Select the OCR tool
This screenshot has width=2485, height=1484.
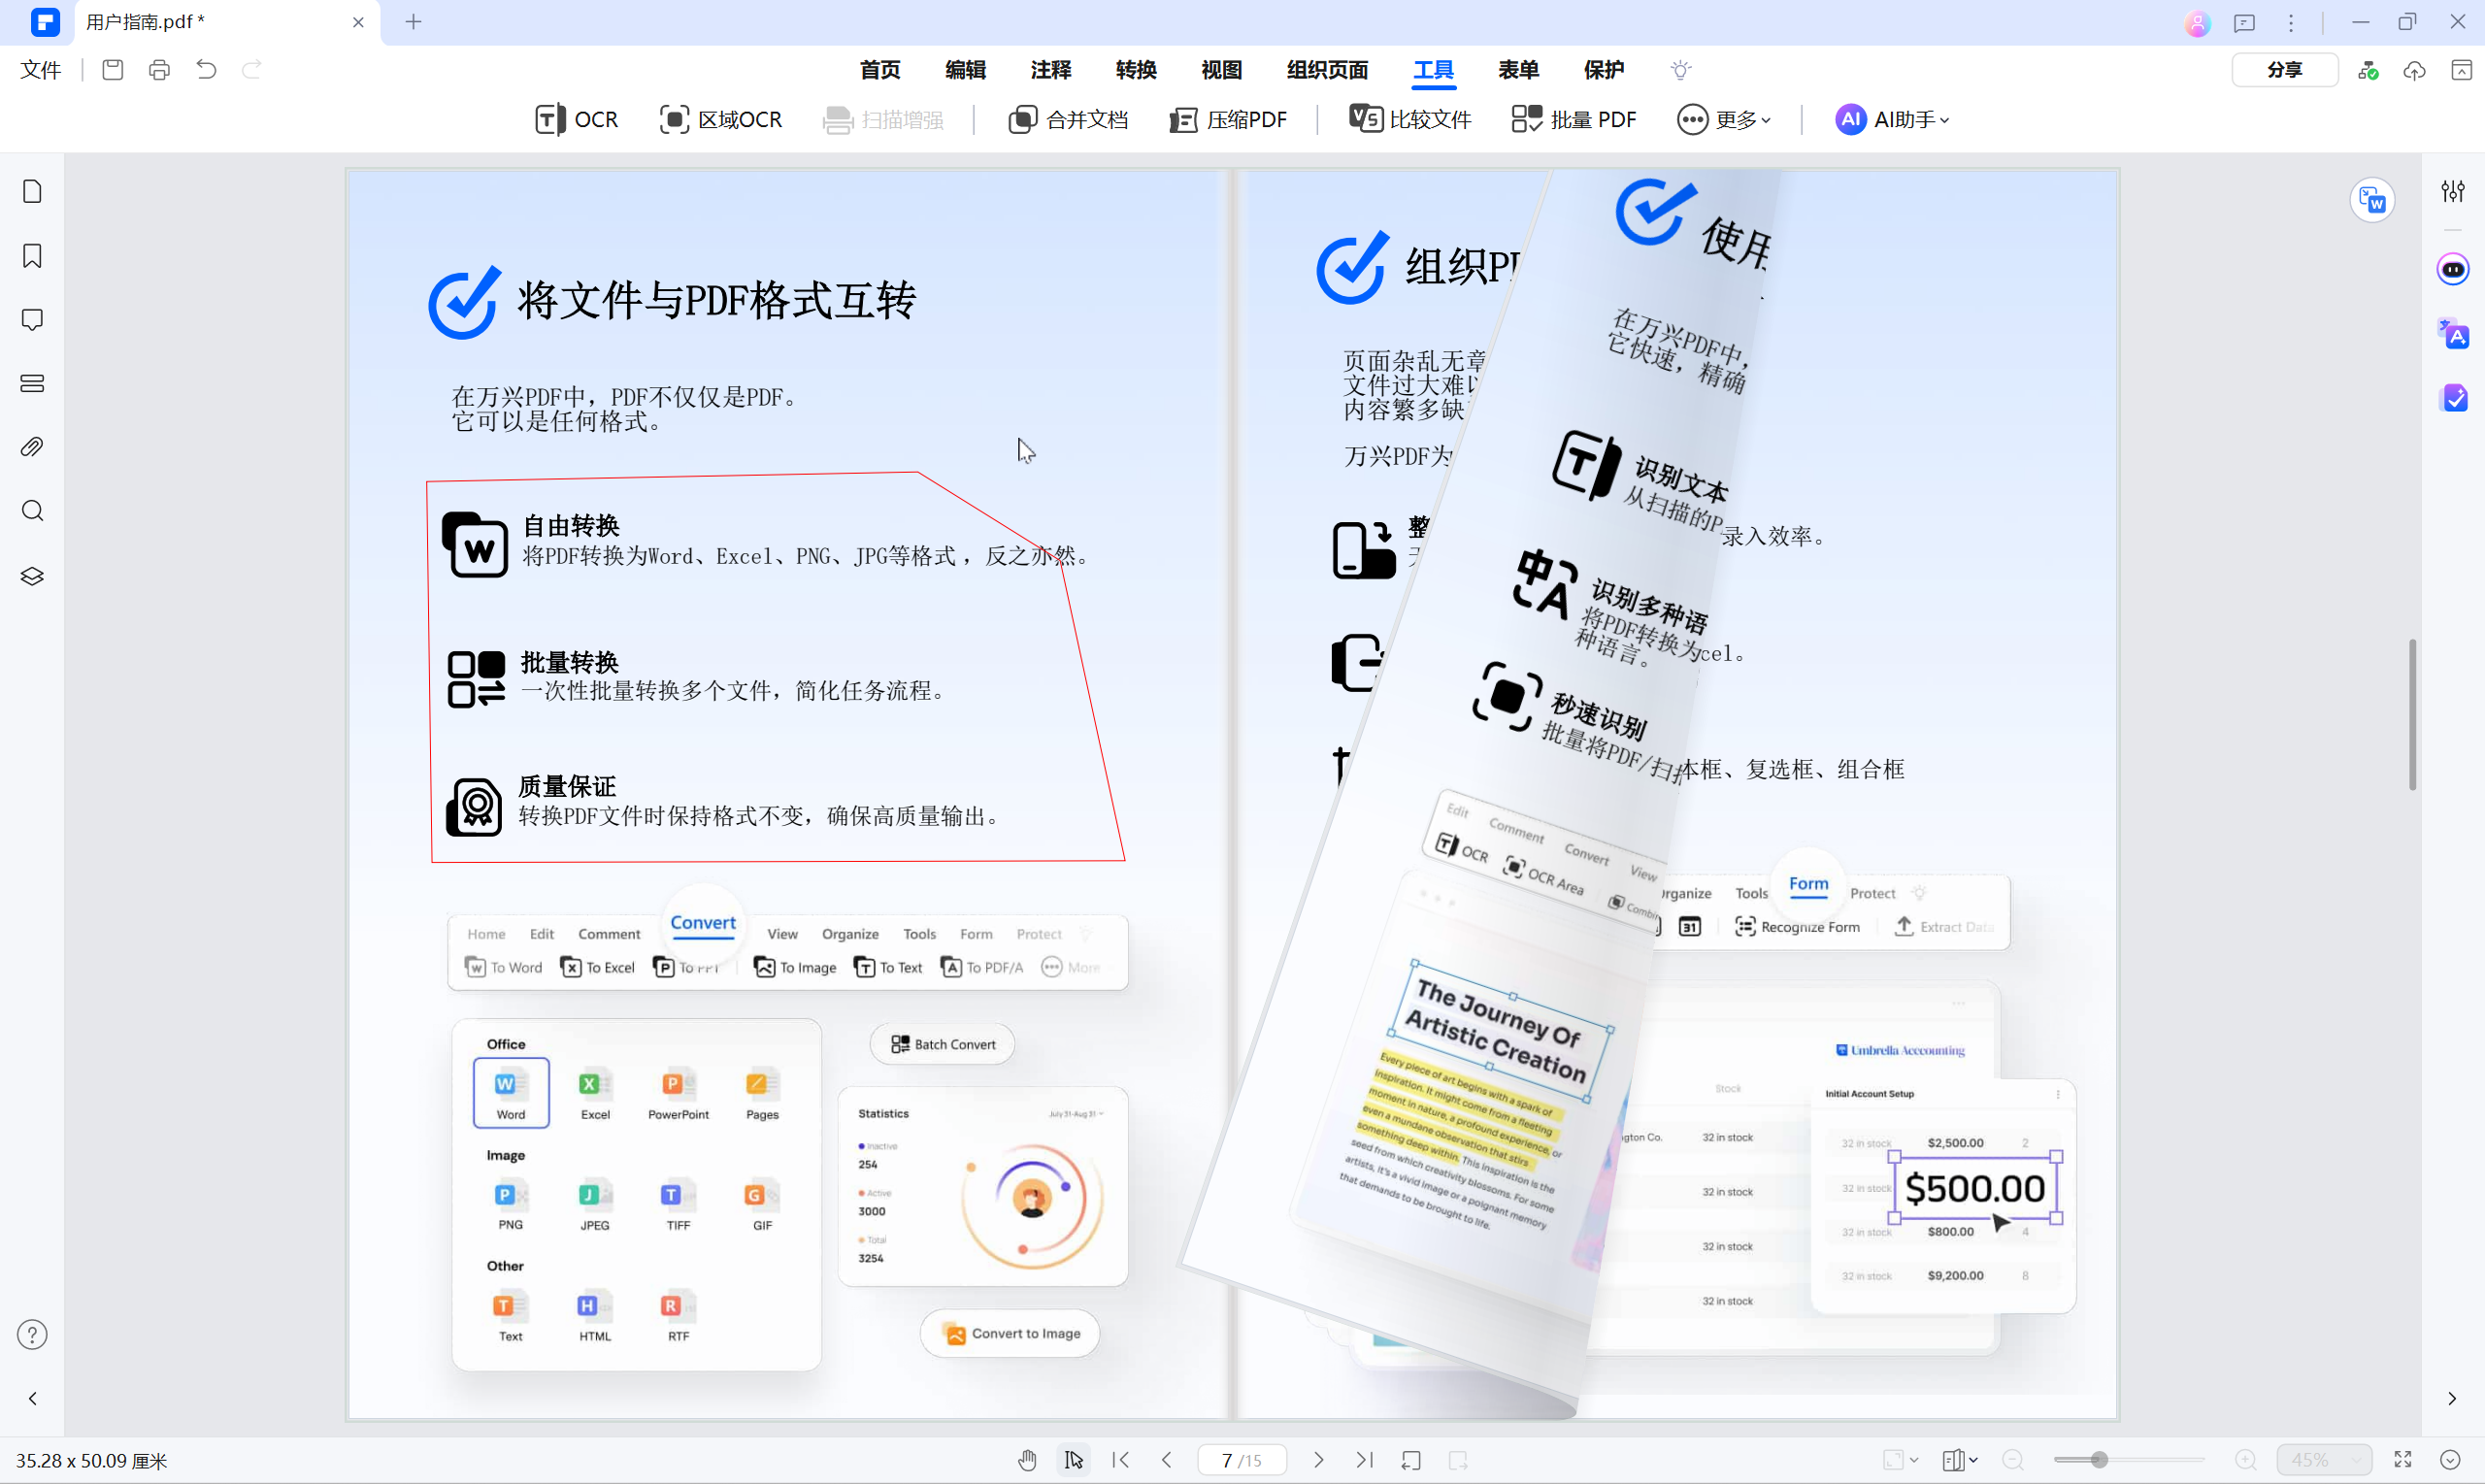576,119
